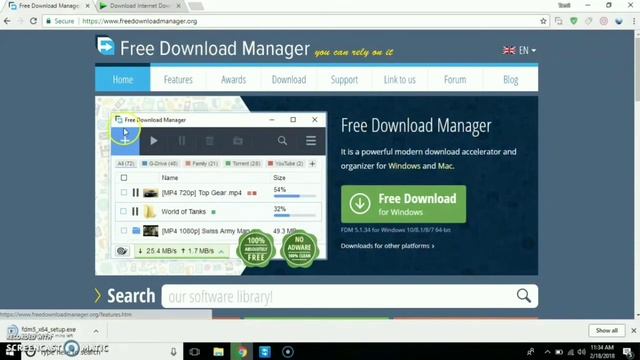Click the Task View taskbar icon
The image size is (640, 360).
[x=194, y=351]
